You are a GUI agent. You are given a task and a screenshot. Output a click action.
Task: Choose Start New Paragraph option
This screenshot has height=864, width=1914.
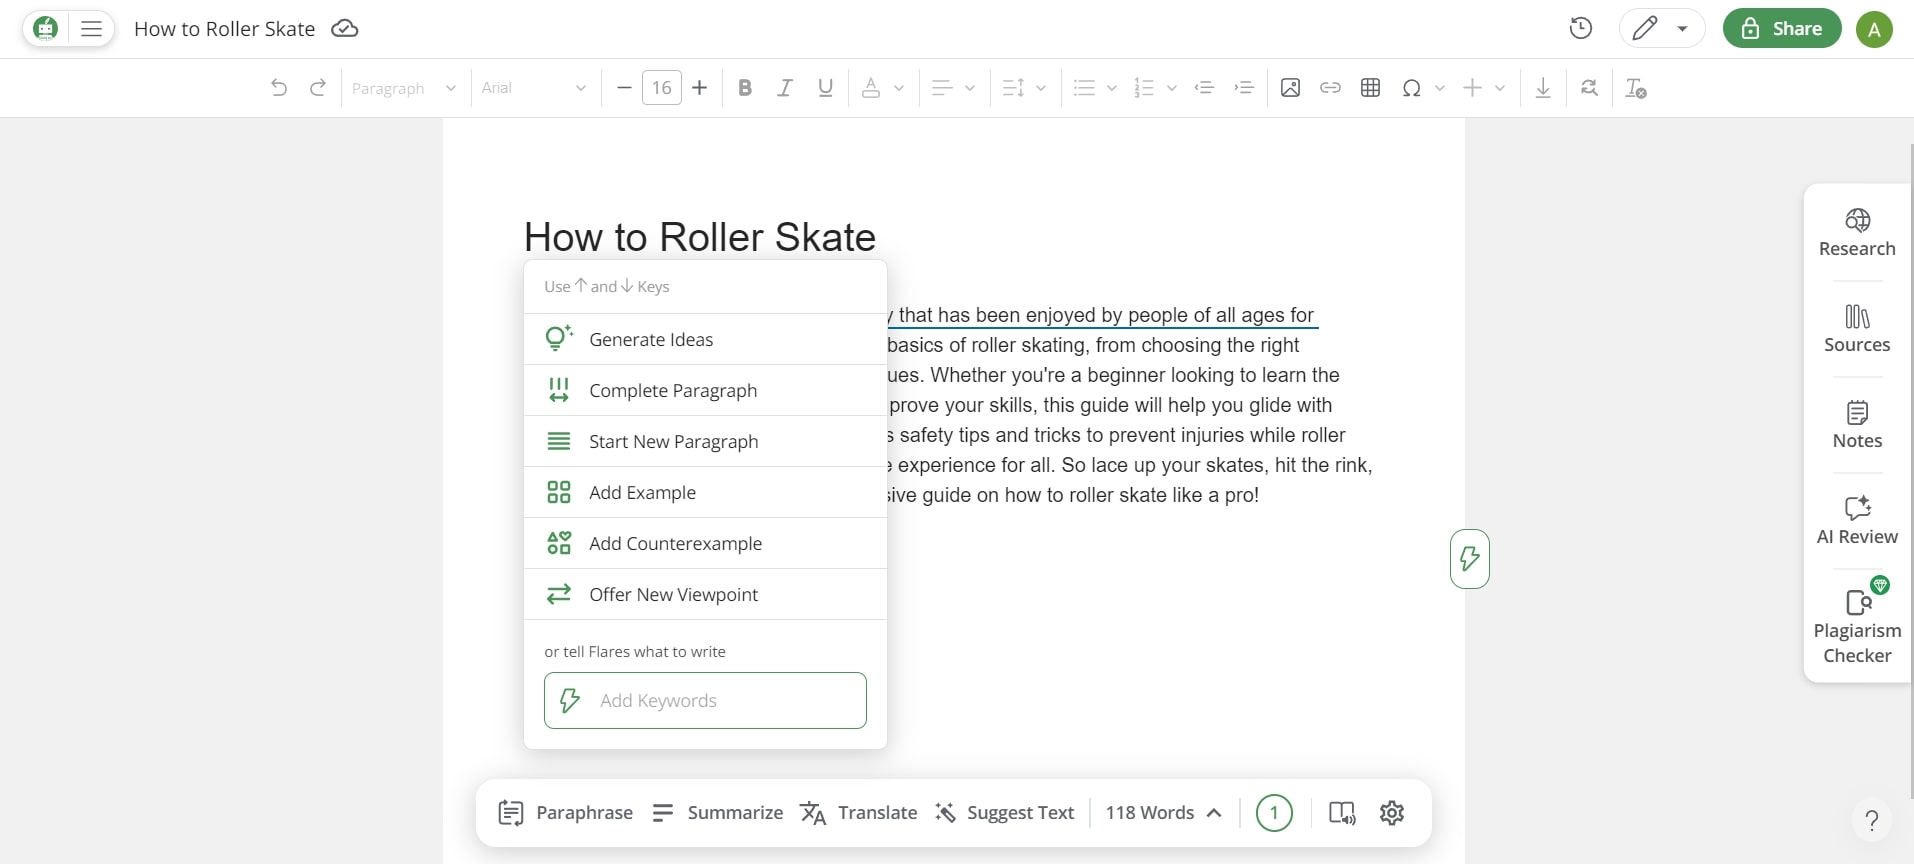point(705,441)
